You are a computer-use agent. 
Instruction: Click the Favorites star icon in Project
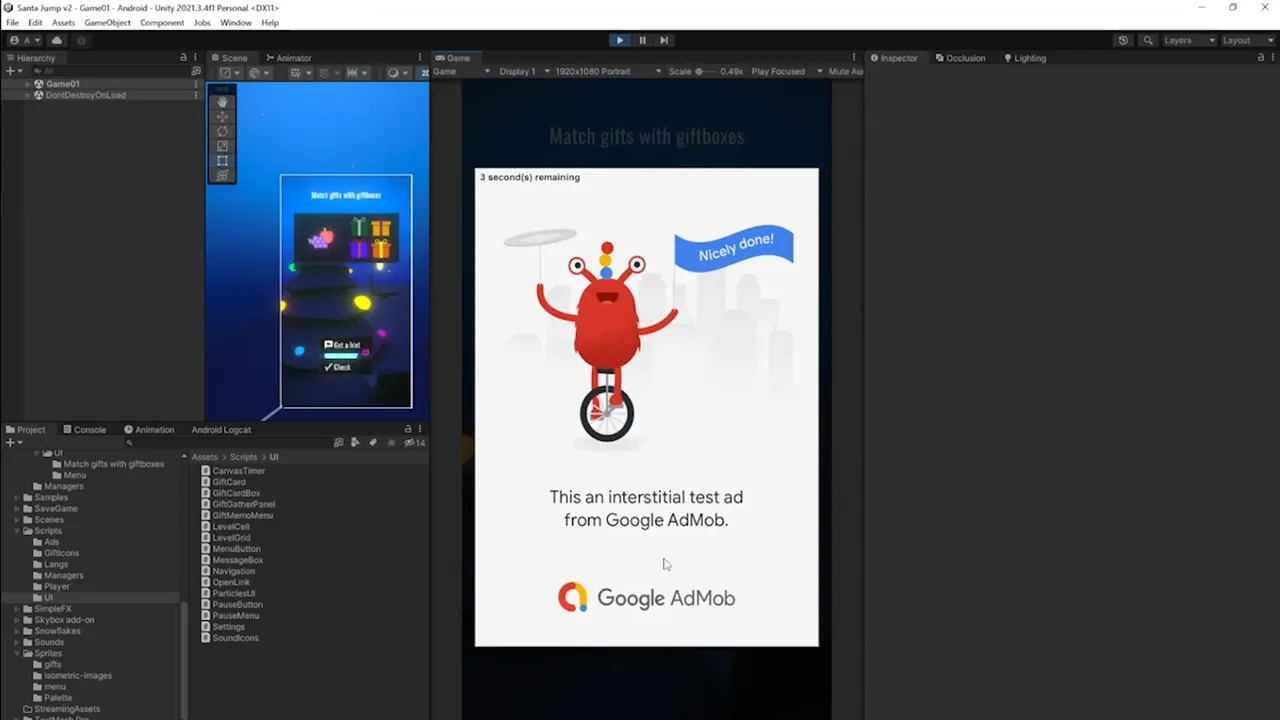click(x=391, y=442)
